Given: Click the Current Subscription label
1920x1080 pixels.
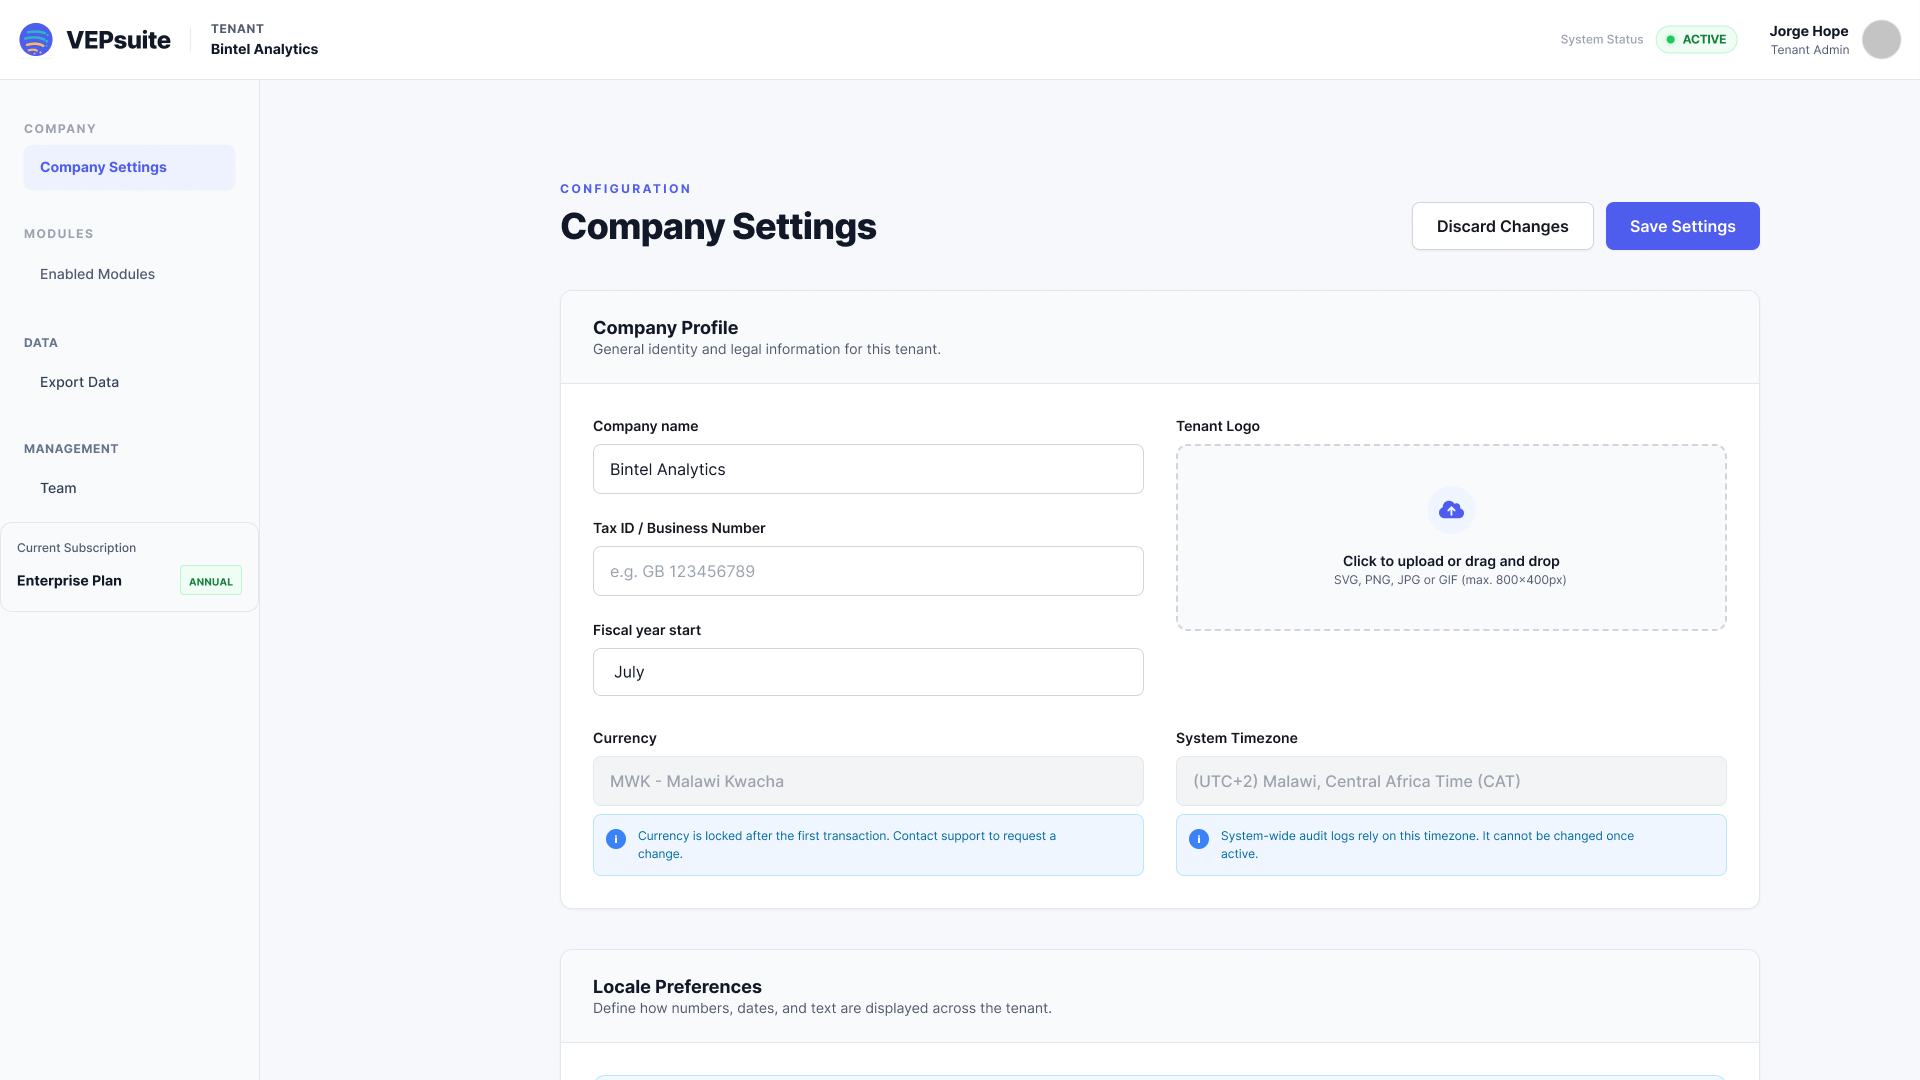Looking at the screenshot, I should click(x=76, y=548).
